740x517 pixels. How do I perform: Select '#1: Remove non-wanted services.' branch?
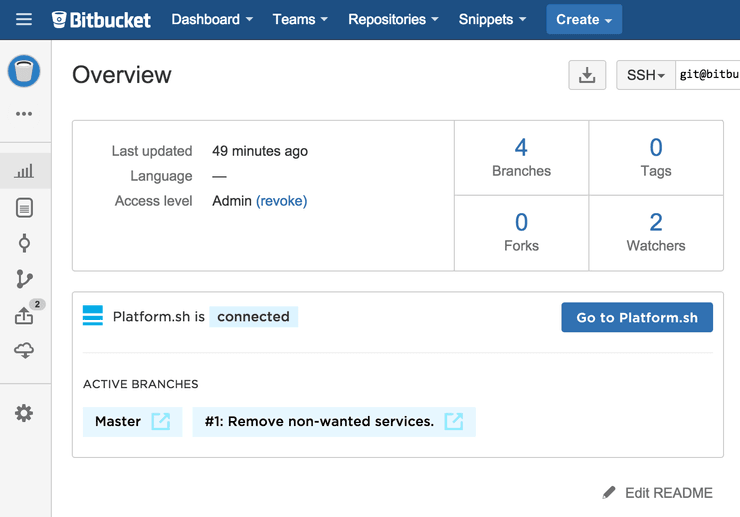[334, 422]
